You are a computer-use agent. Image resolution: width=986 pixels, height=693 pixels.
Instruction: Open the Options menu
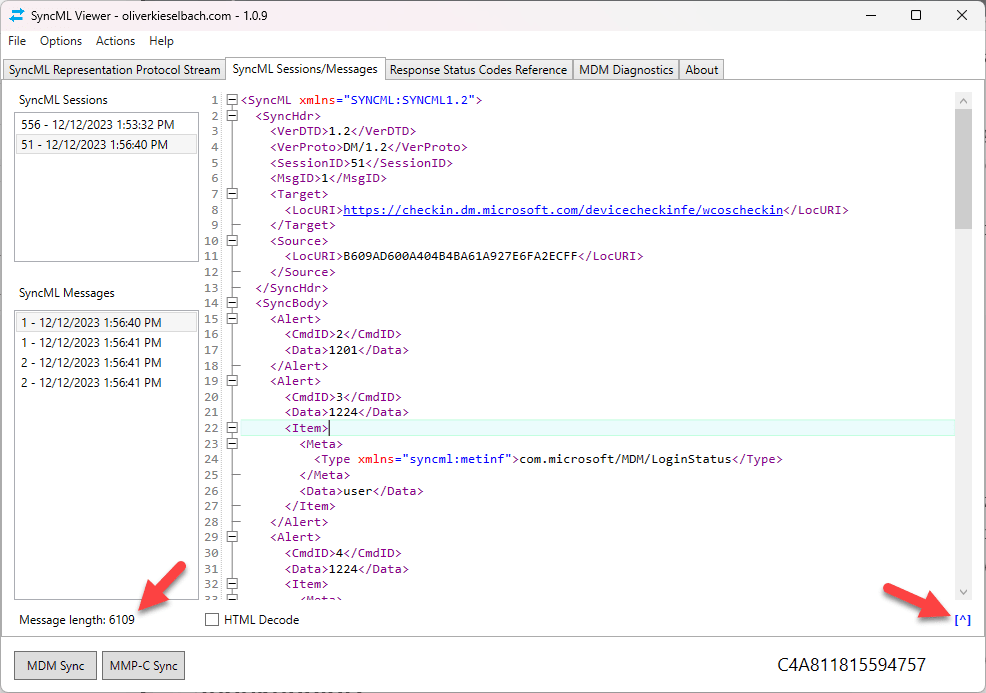(x=61, y=41)
